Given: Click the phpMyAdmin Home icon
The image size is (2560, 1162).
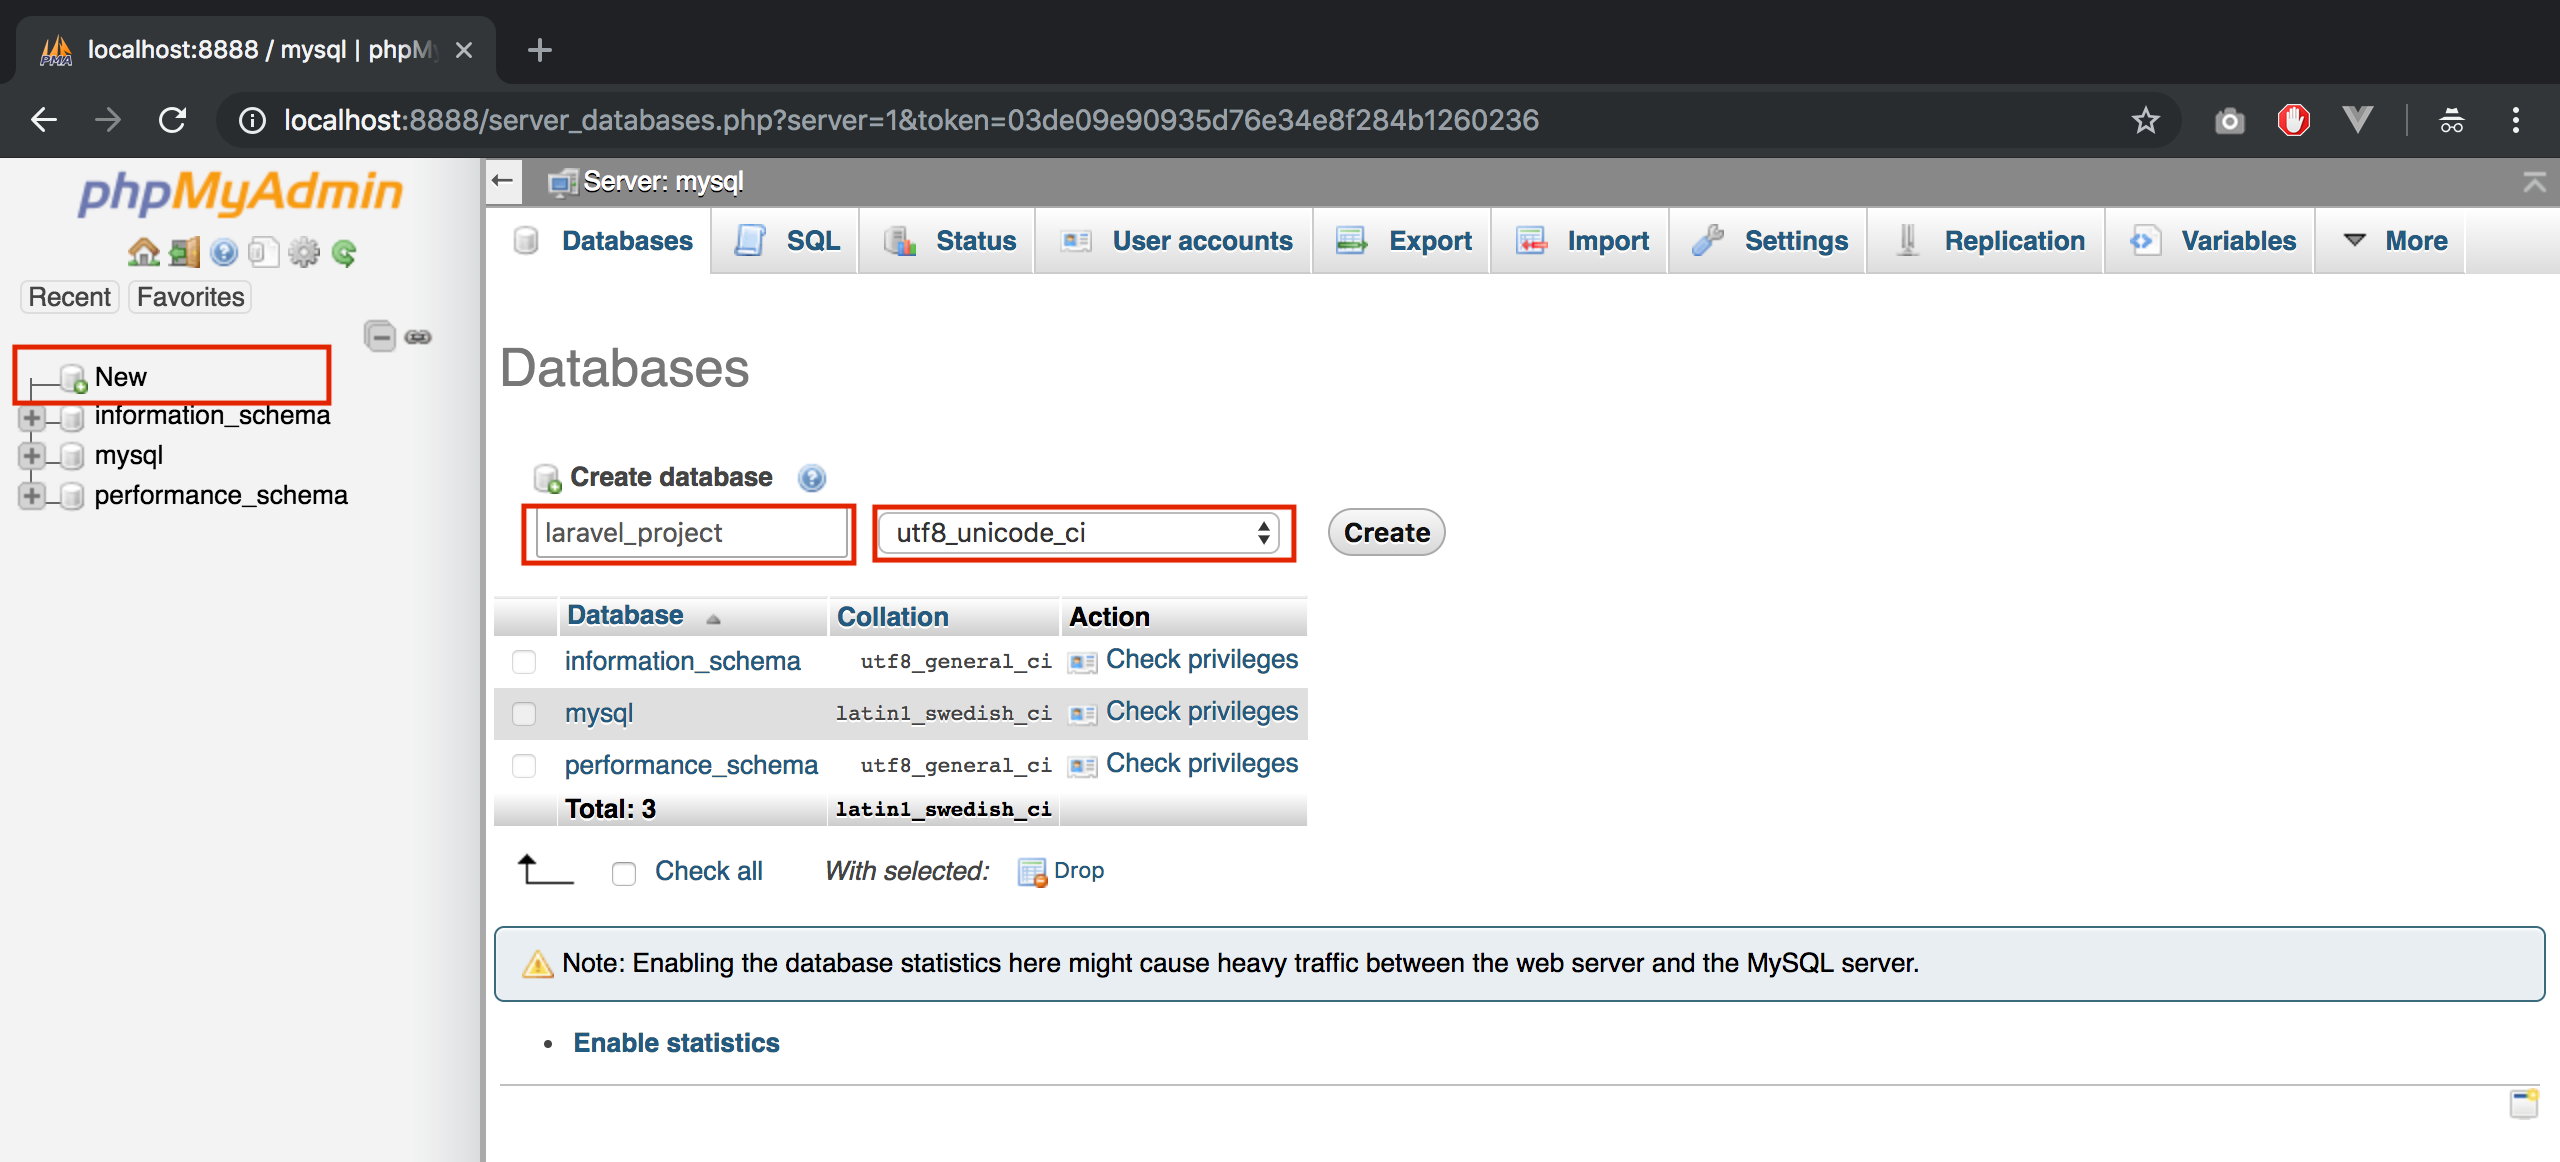Looking at the screenshot, I should (143, 252).
